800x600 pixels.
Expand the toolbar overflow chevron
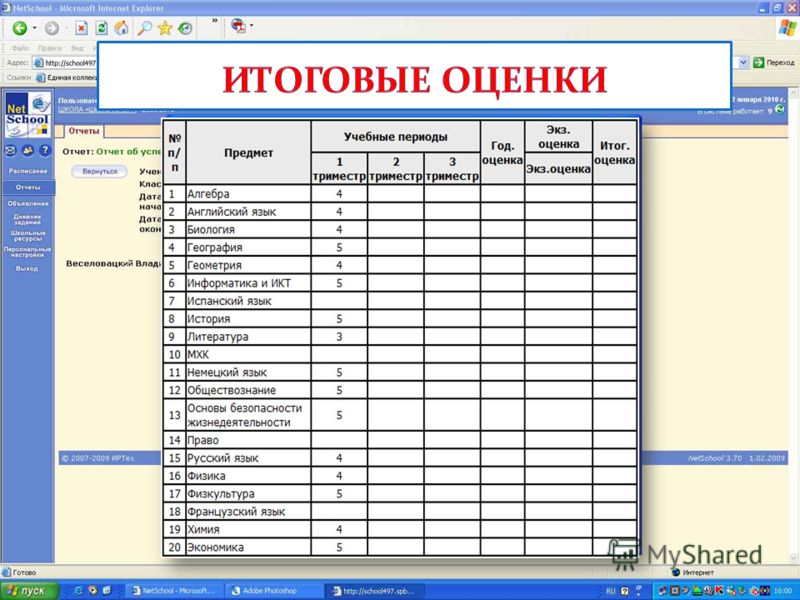tap(215, 21)
